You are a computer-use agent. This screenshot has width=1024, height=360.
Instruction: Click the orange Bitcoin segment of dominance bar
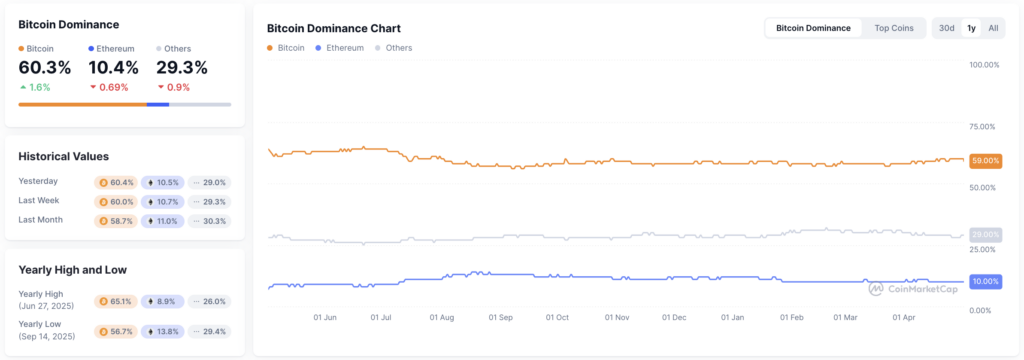(82, 105)
